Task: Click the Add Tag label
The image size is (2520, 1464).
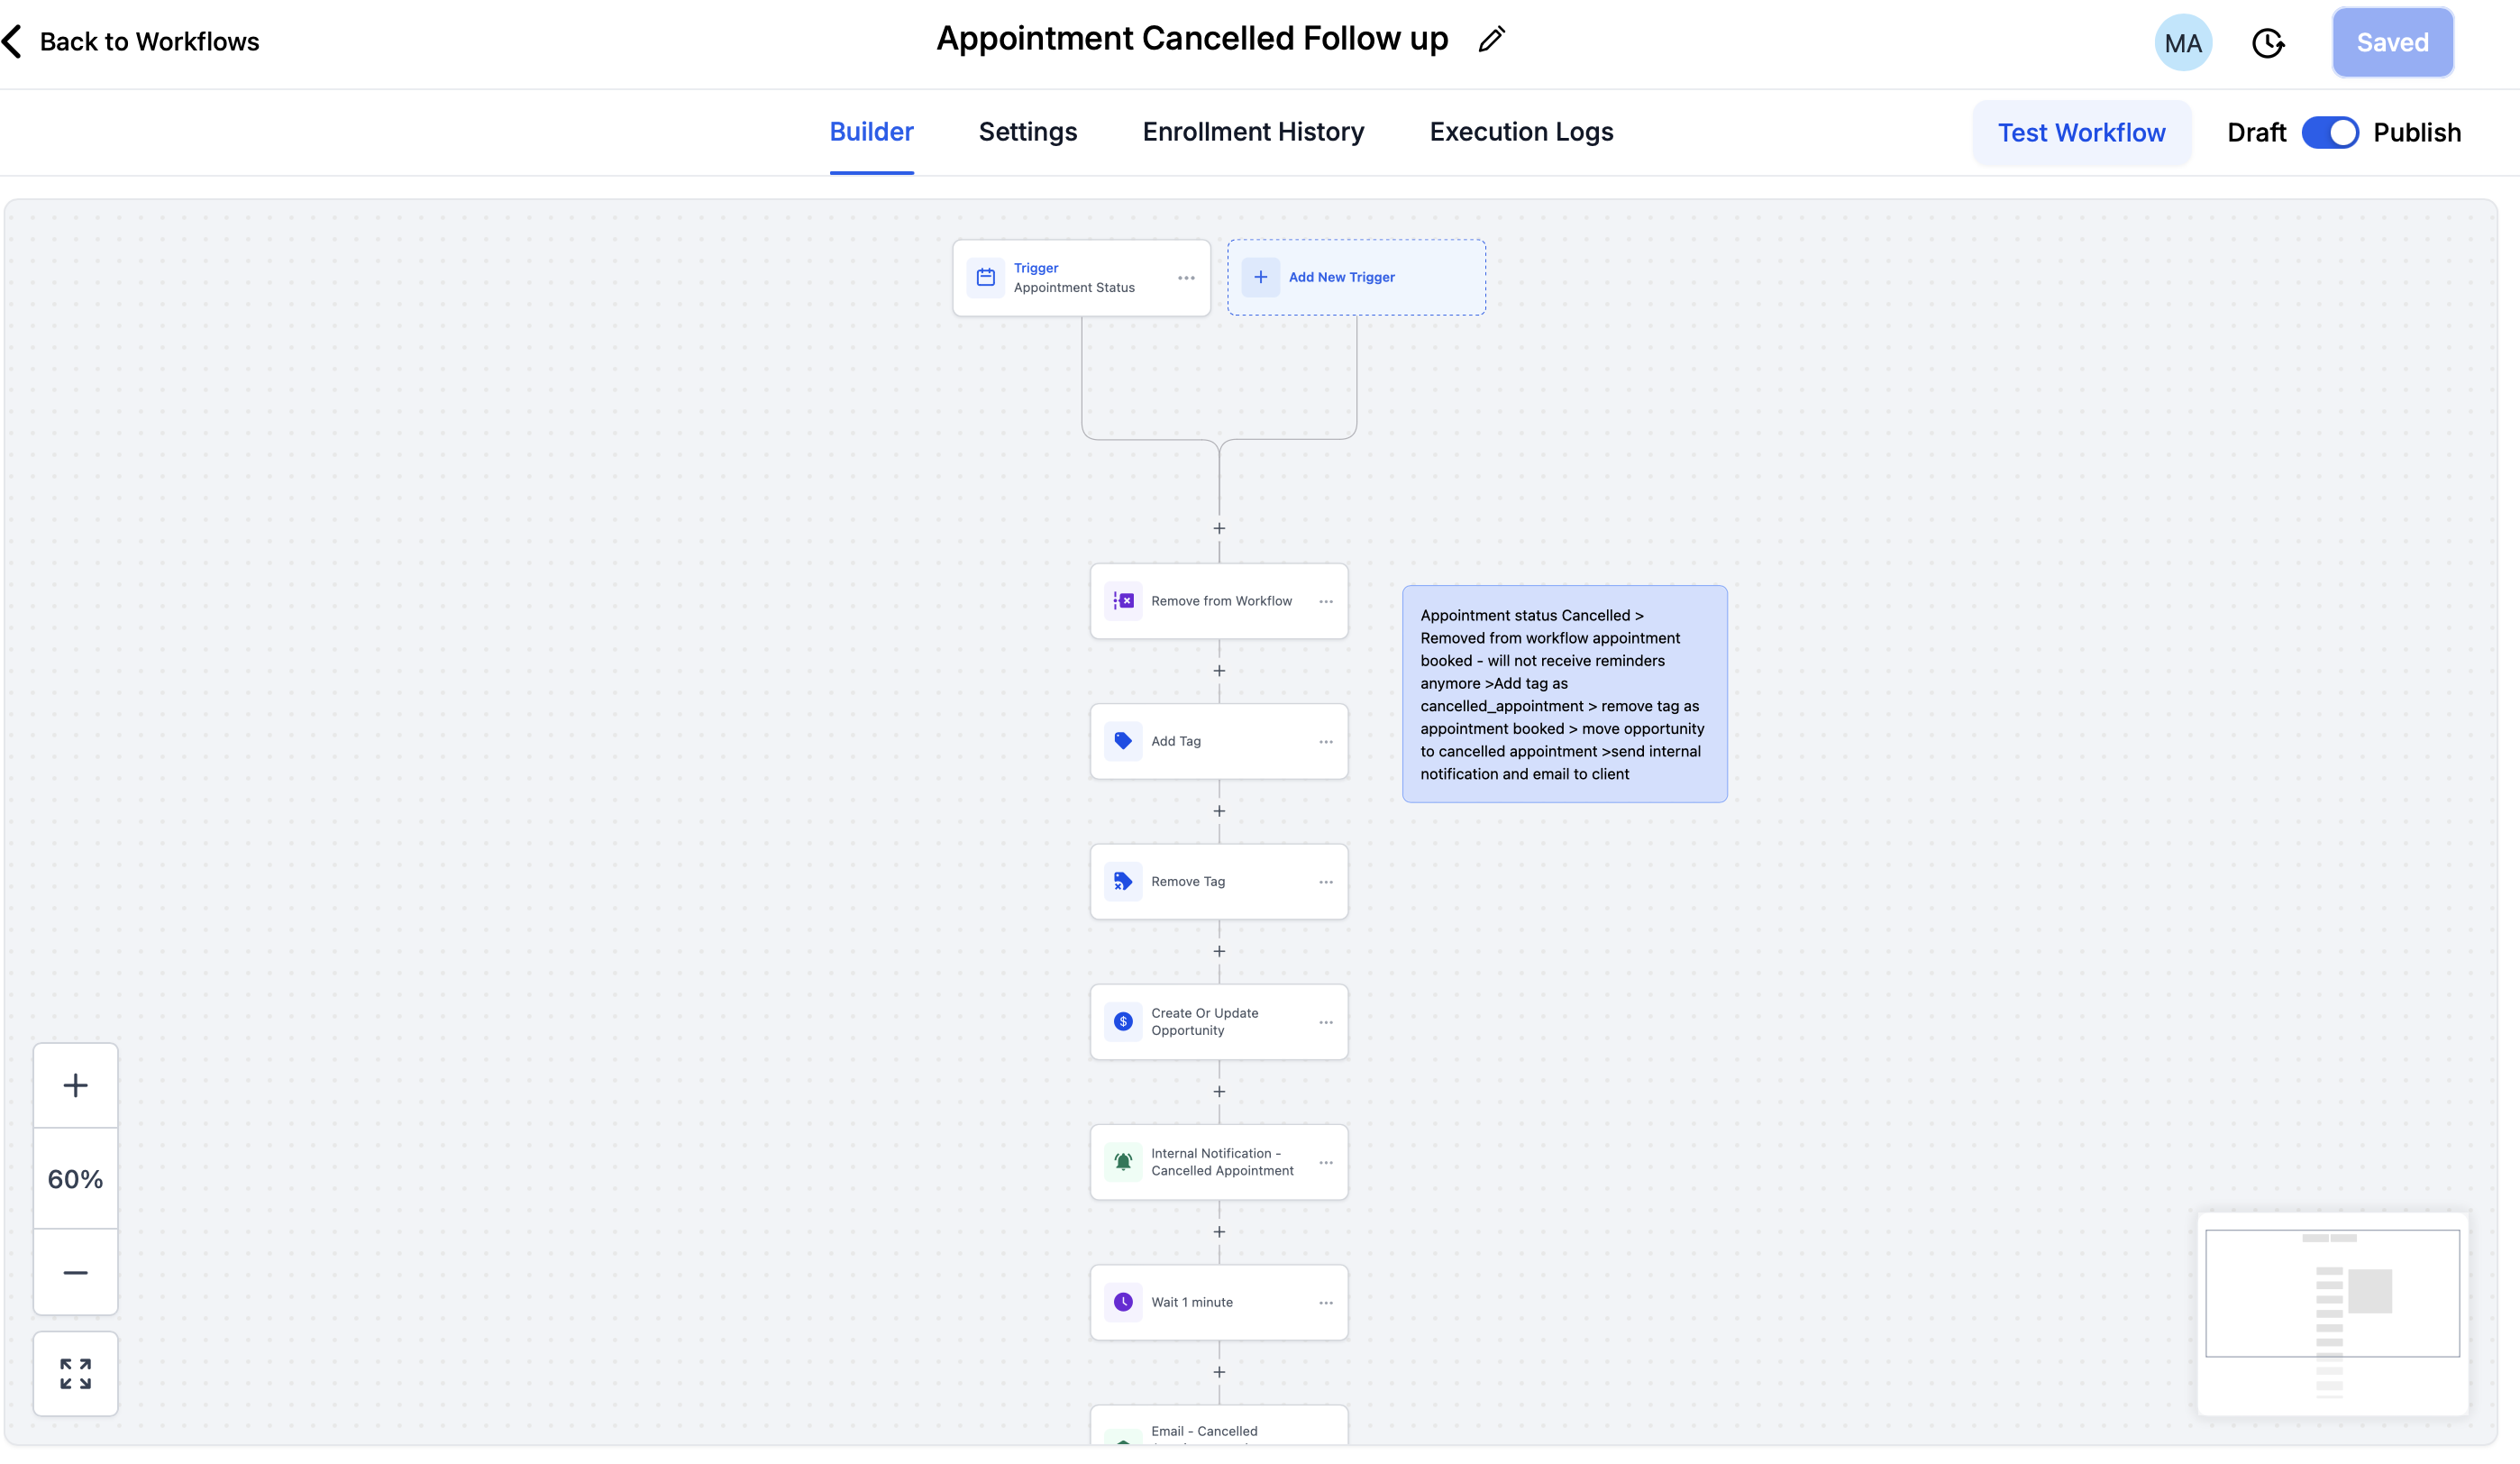Action: point(1176,741)
